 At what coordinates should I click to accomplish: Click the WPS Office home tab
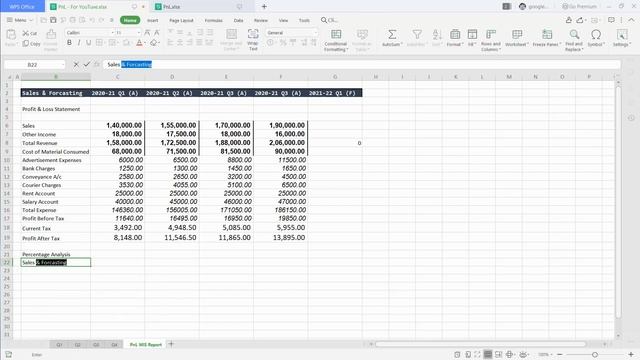[x=22, y=7]
